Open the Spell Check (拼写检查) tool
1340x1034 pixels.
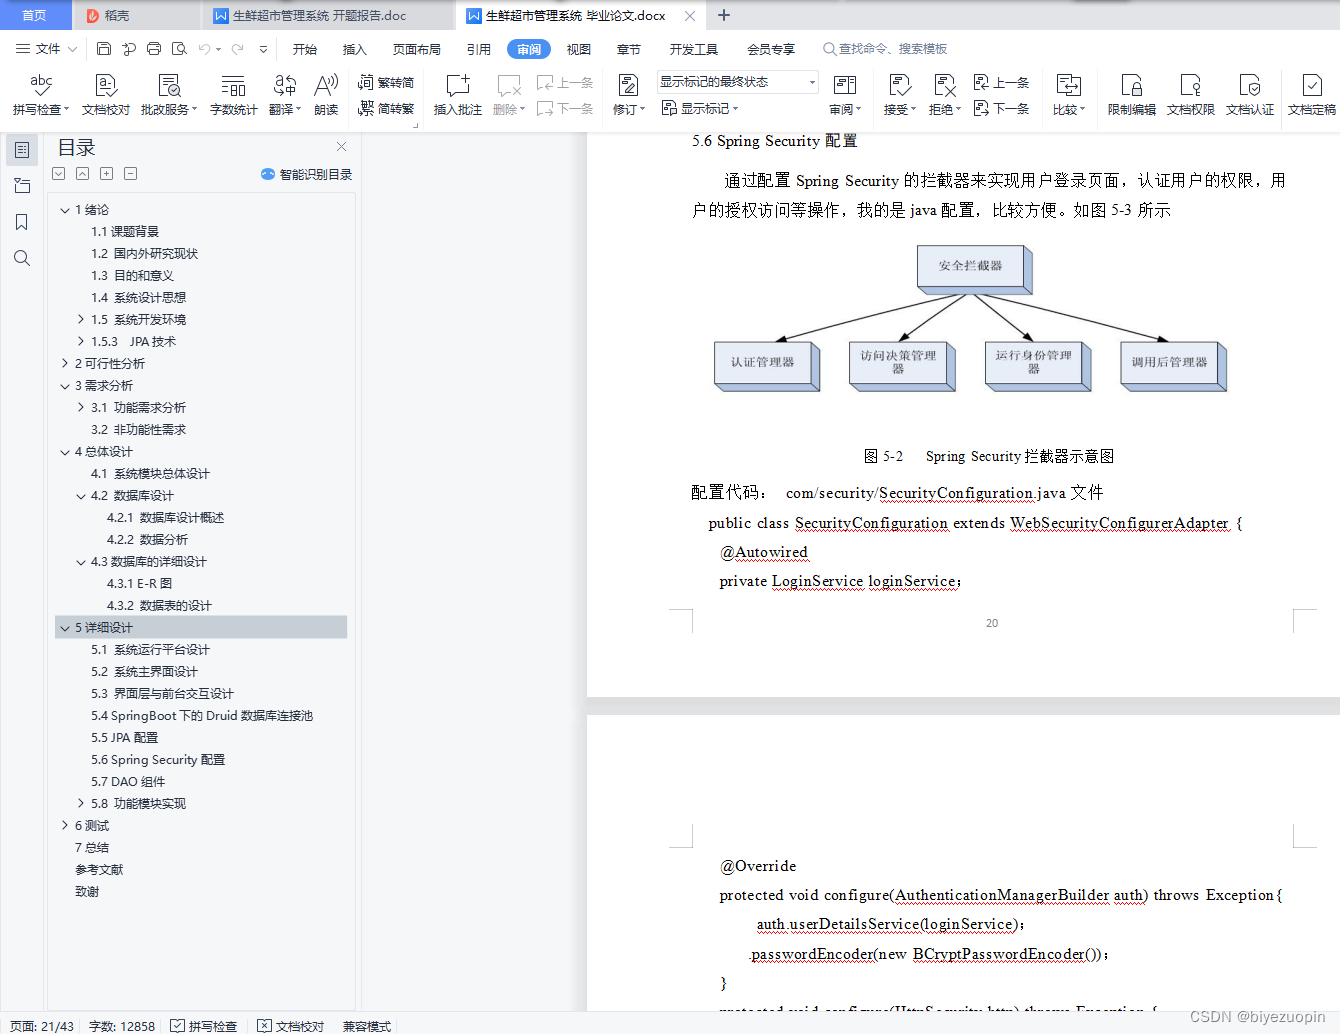click(x=40, y=95)
